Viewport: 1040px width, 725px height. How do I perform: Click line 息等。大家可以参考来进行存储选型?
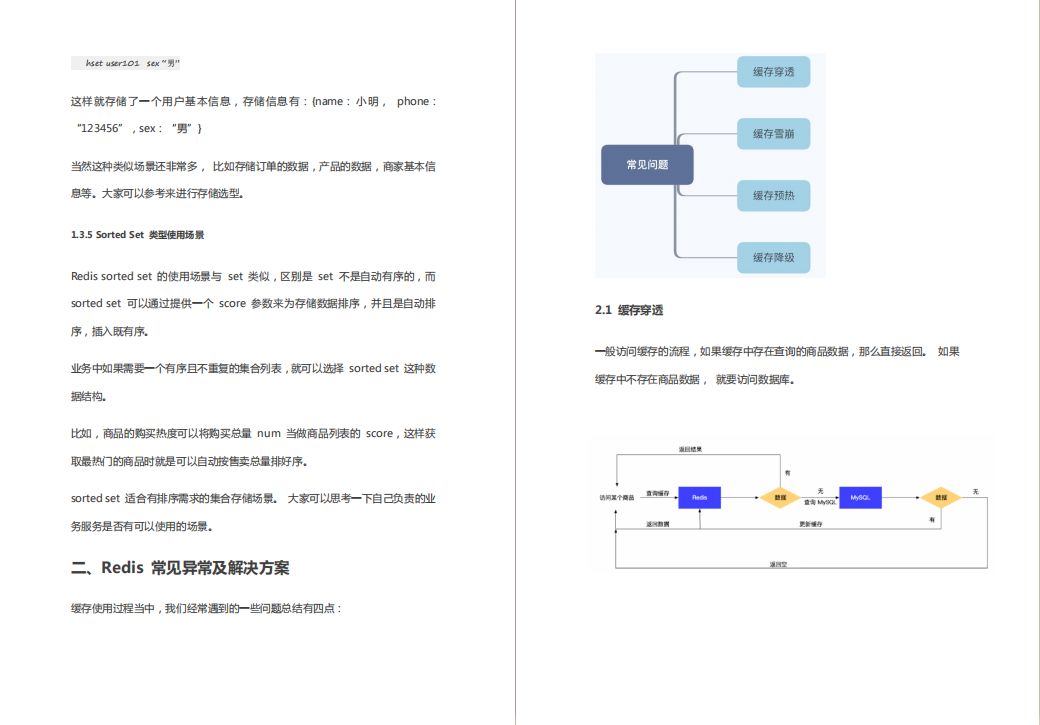(157, 193)
